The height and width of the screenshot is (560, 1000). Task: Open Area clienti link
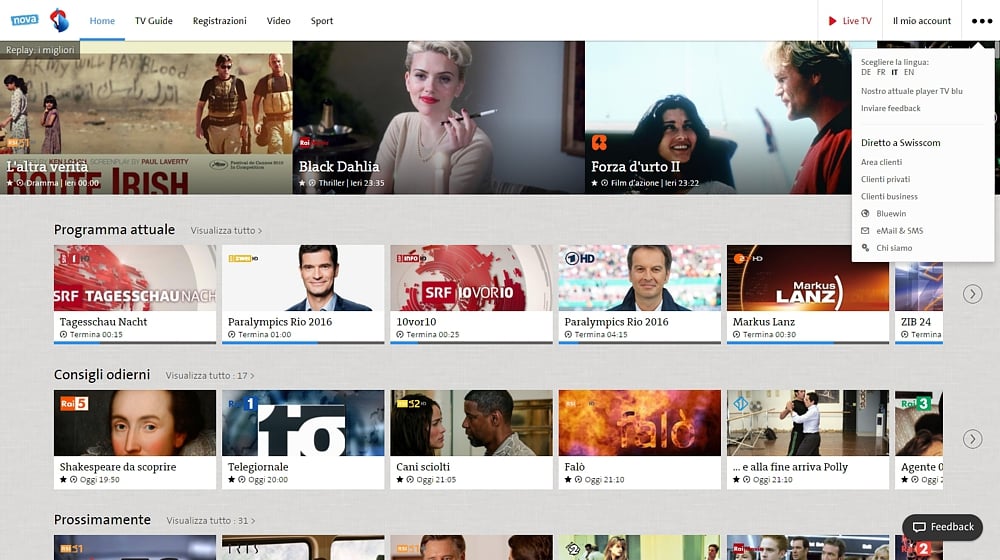[881, 162]
